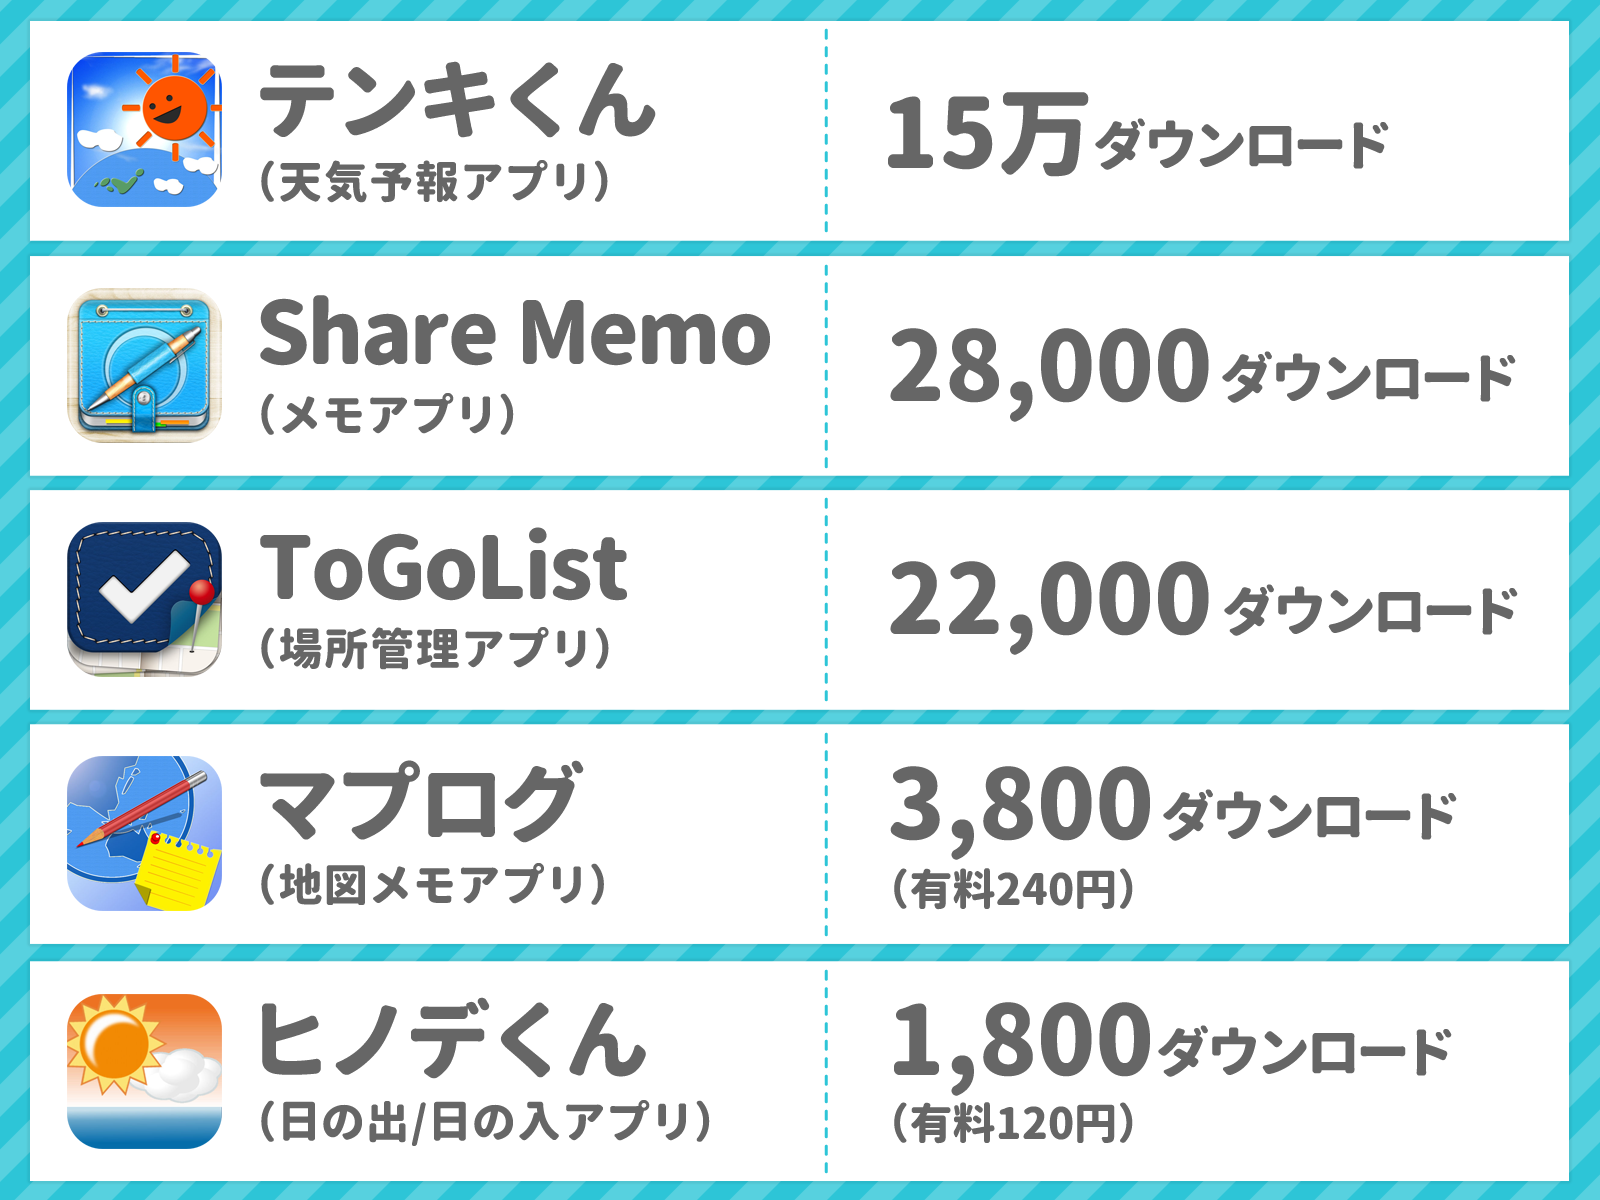Click the 15万 download count

click(987, 134)
